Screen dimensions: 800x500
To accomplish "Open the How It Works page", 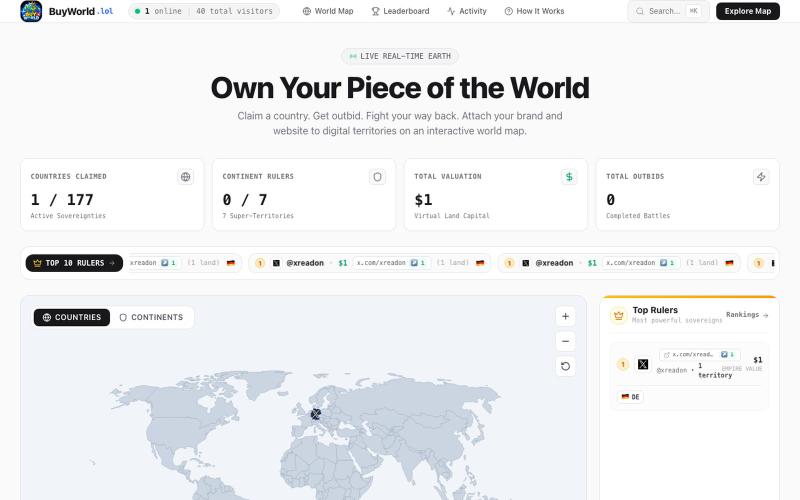I will pyautogui.click(x=534, y=11).
